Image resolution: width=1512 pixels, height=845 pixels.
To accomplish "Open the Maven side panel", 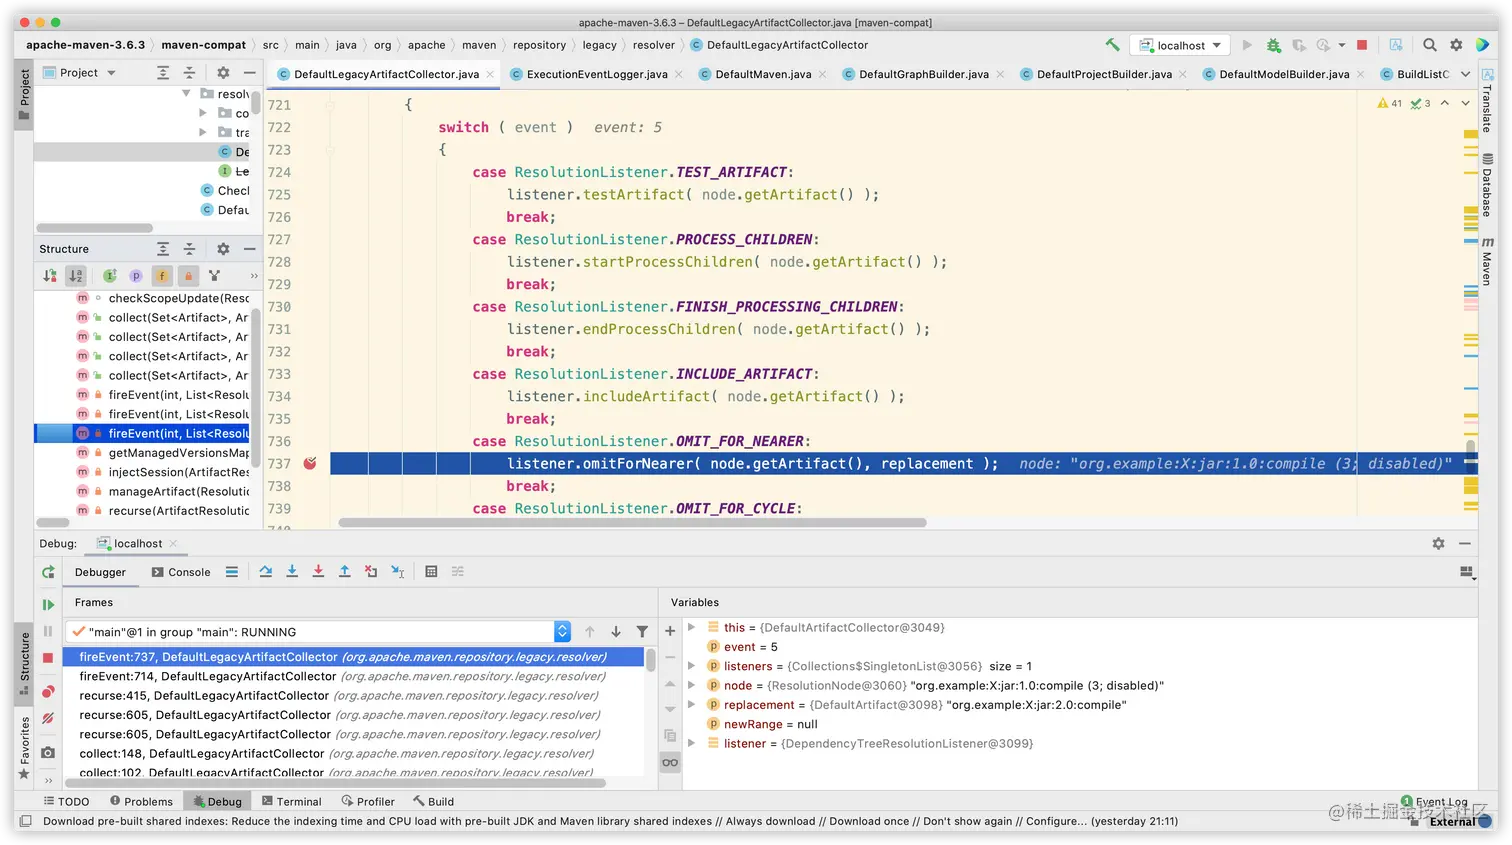I will 1488,262.
